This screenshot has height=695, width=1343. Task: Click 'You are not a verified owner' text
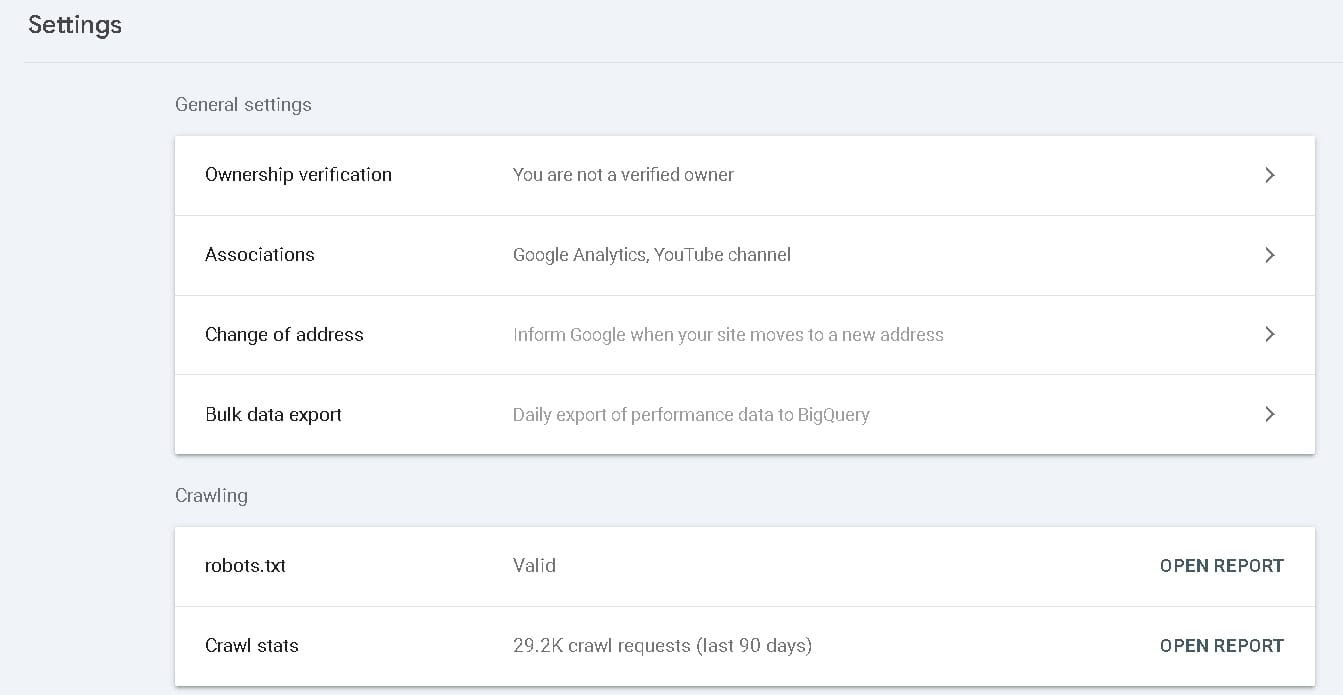click(x=623, y=175)
